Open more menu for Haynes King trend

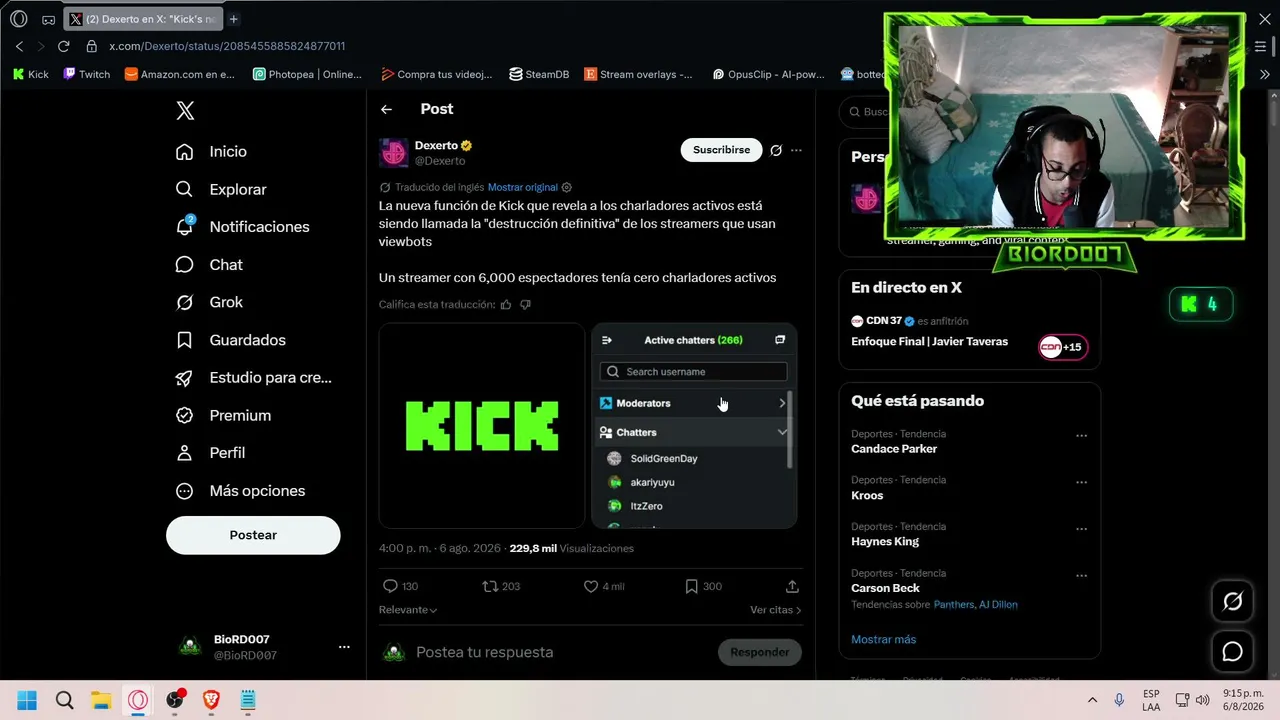tap(1081, 529)
